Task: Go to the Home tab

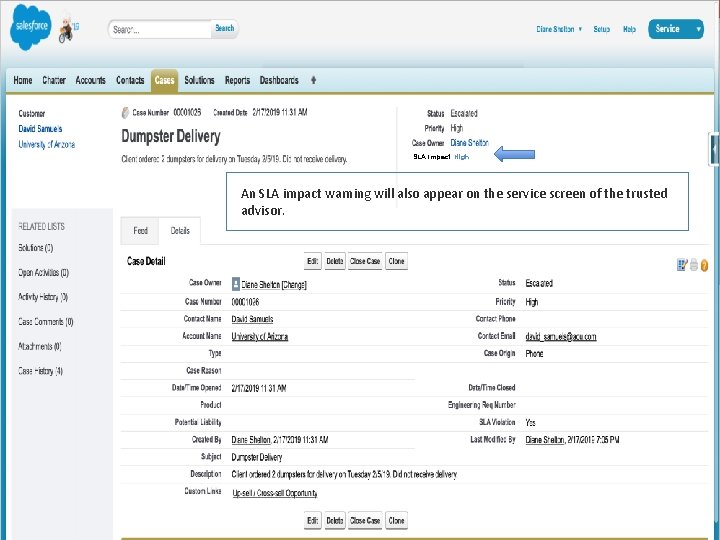Action: click(x=22, y=80)
